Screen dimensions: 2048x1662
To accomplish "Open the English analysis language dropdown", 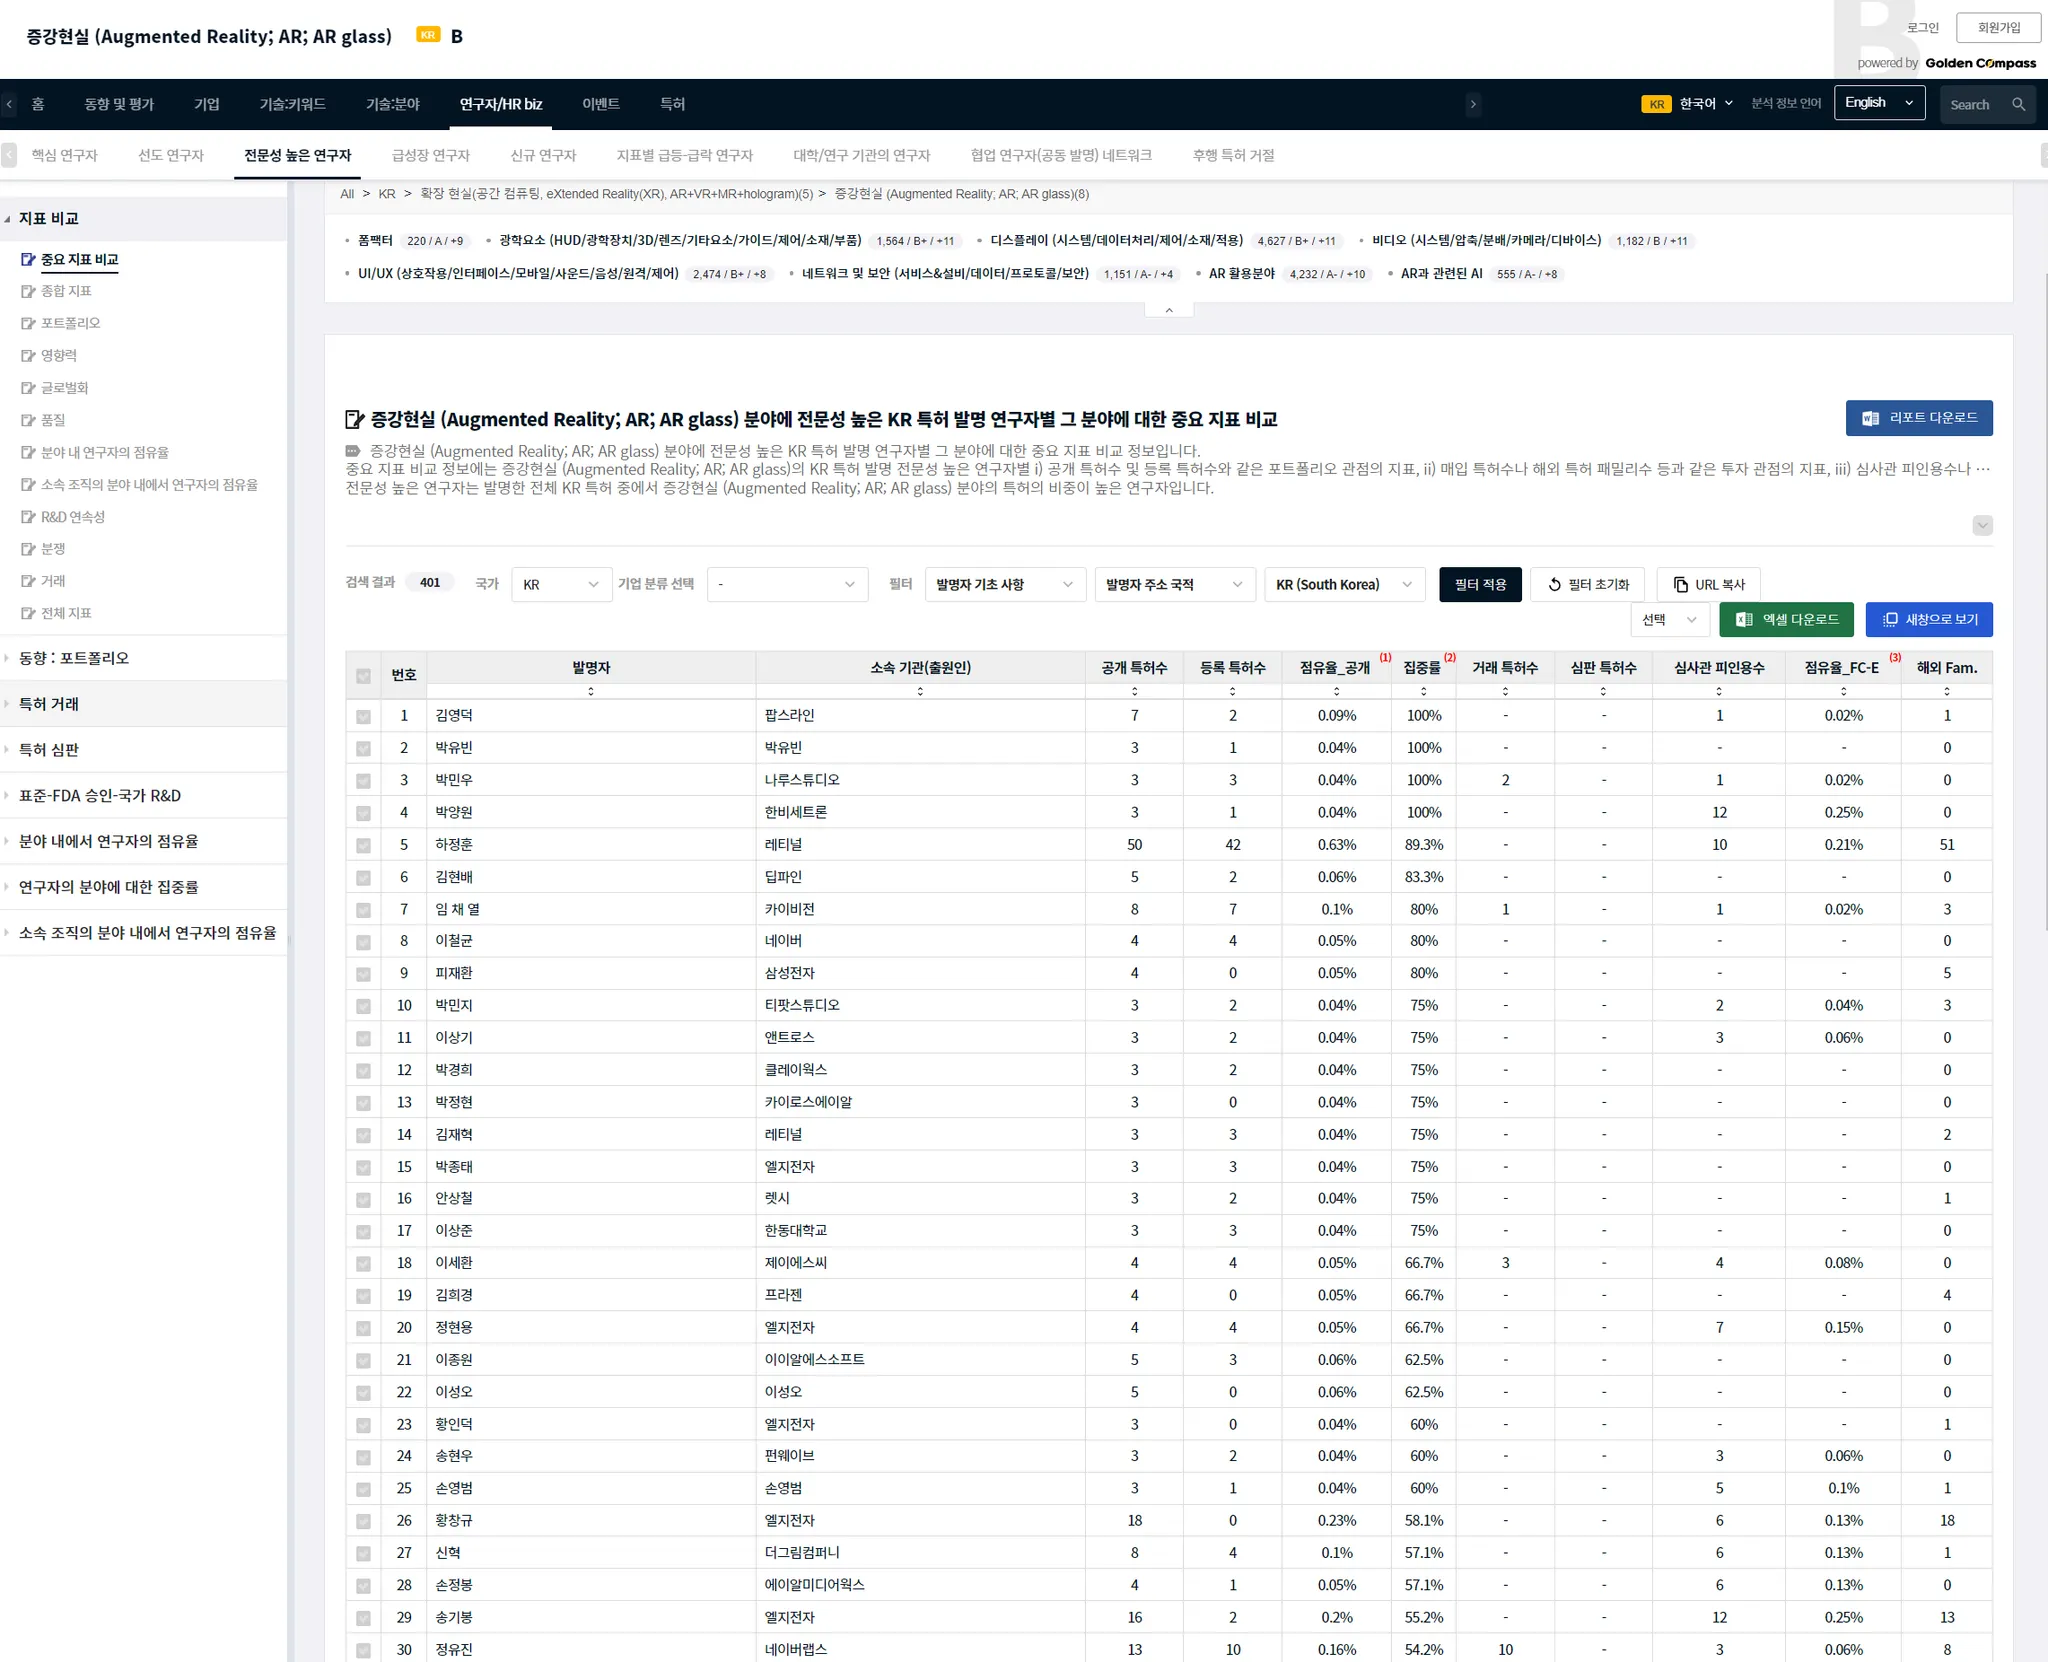I will coord(1878,103).
